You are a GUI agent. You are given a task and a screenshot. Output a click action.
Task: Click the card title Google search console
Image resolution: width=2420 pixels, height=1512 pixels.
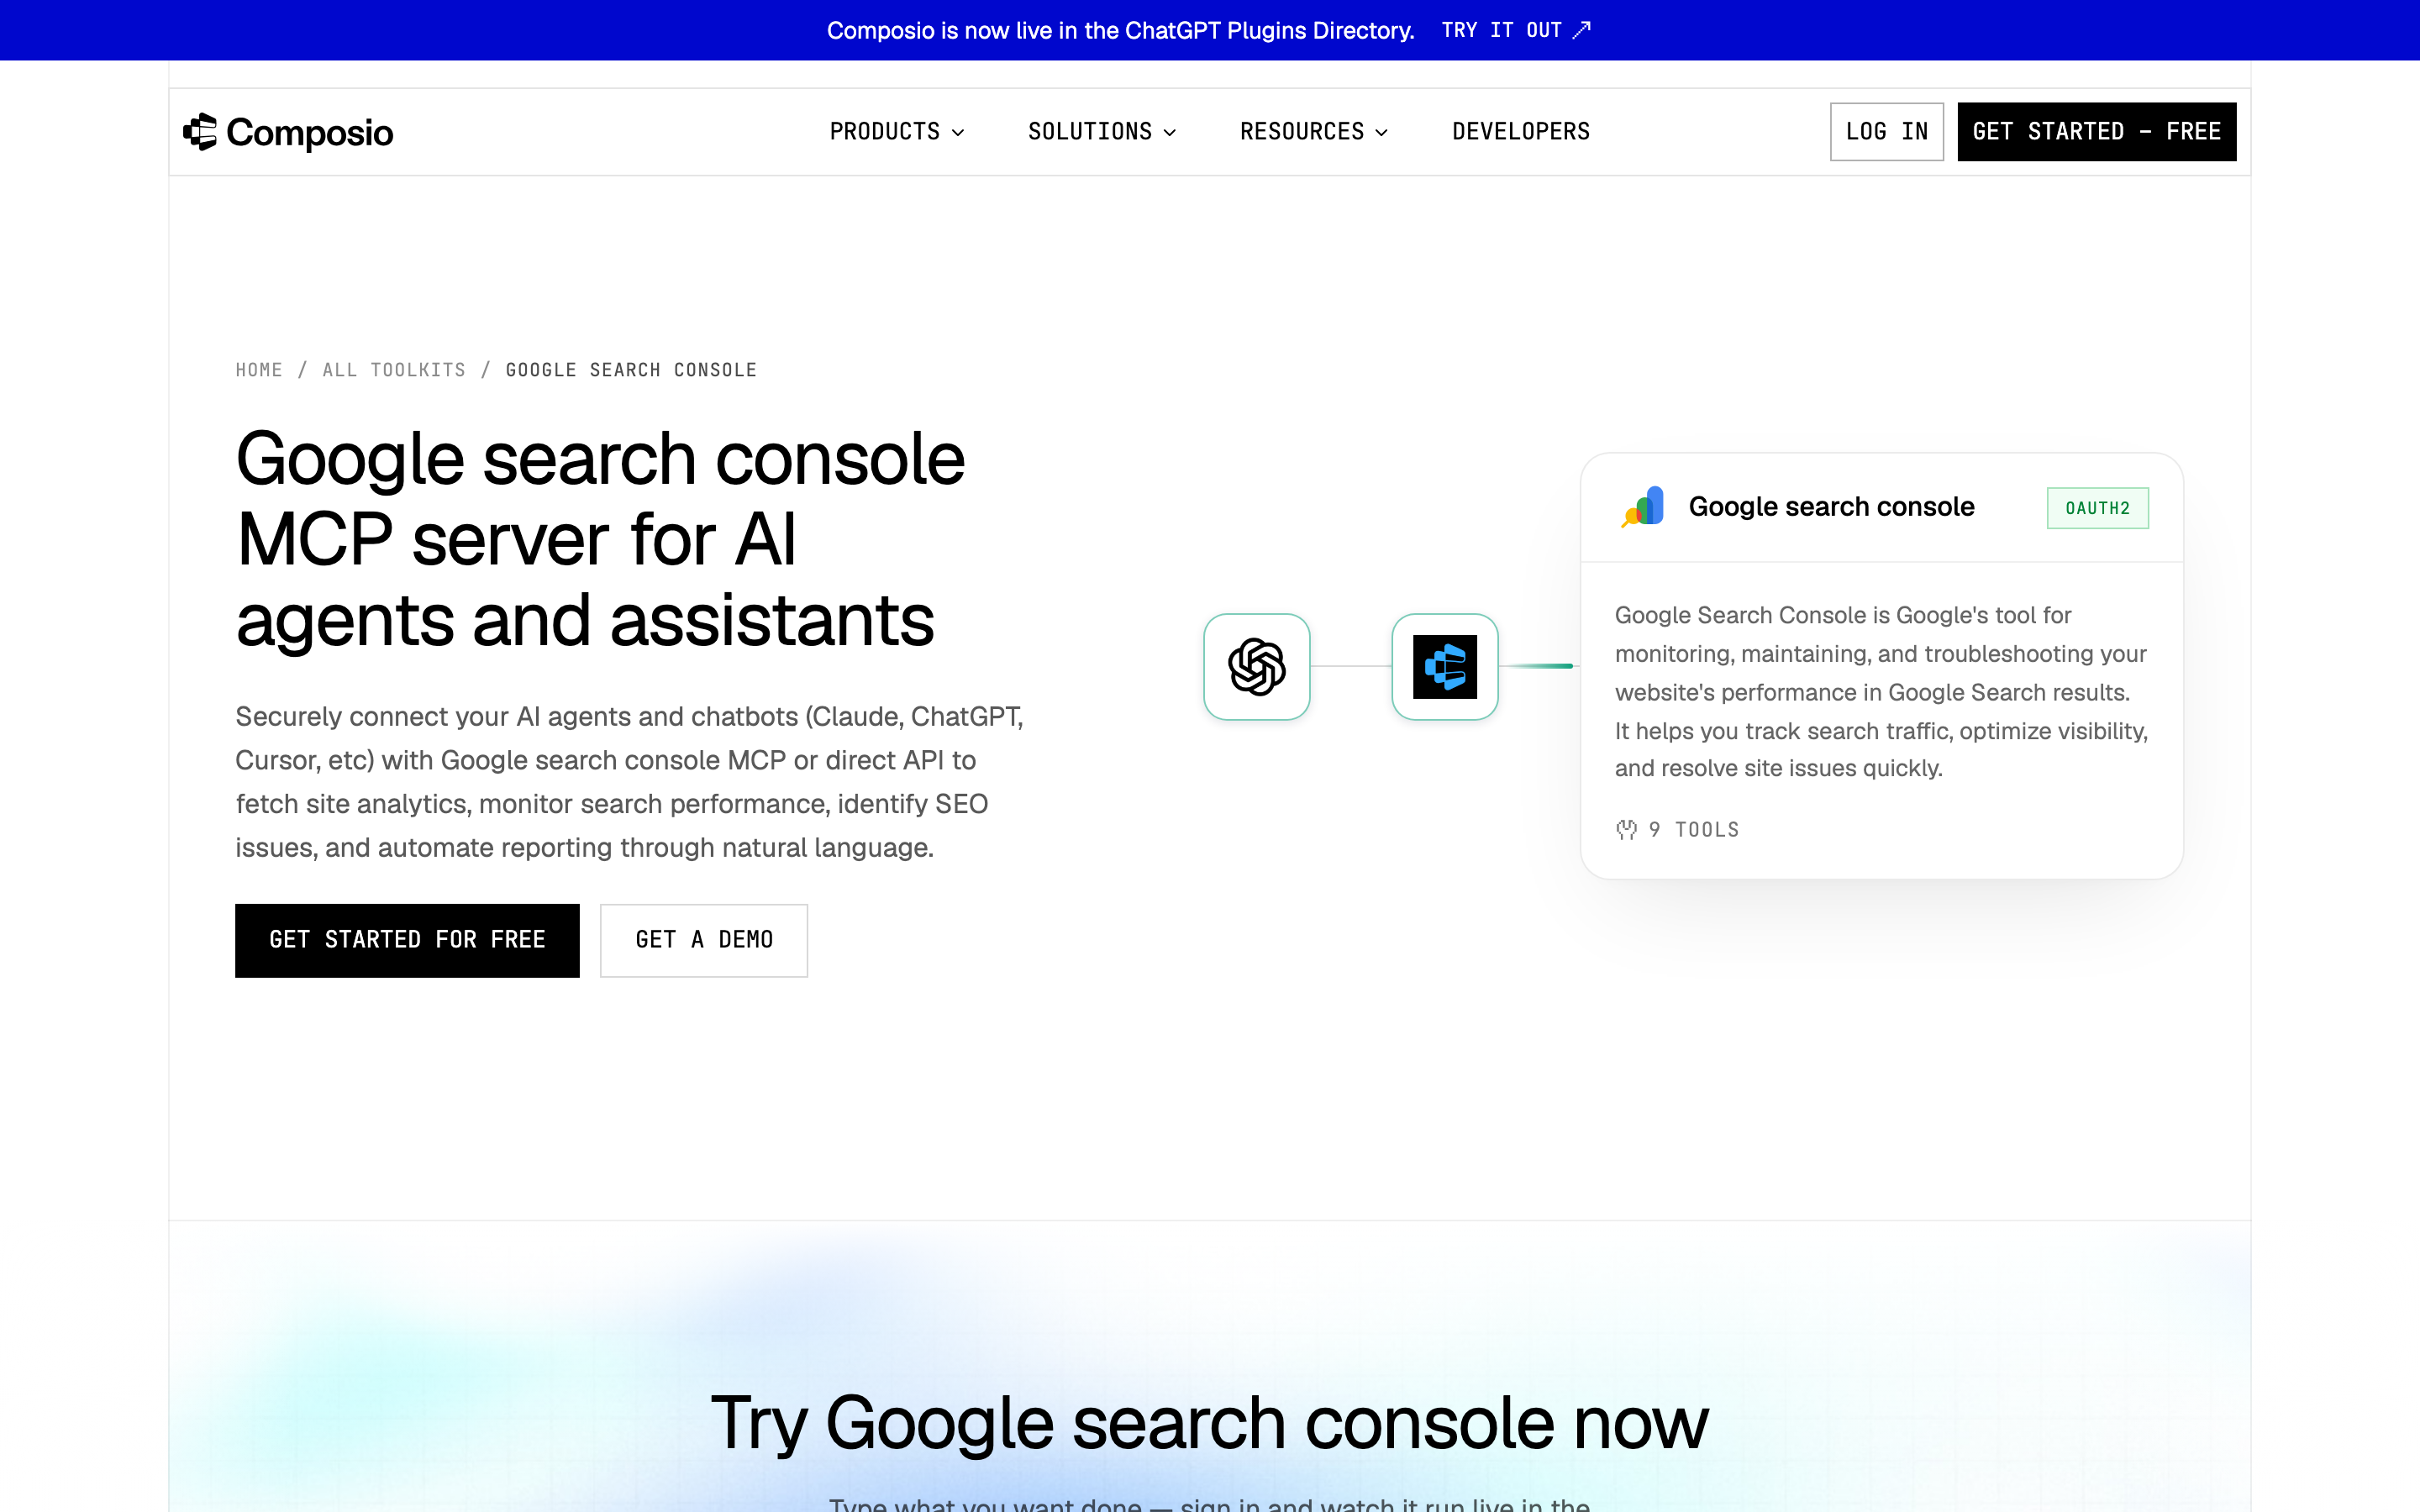click(x=1831, y=507)
